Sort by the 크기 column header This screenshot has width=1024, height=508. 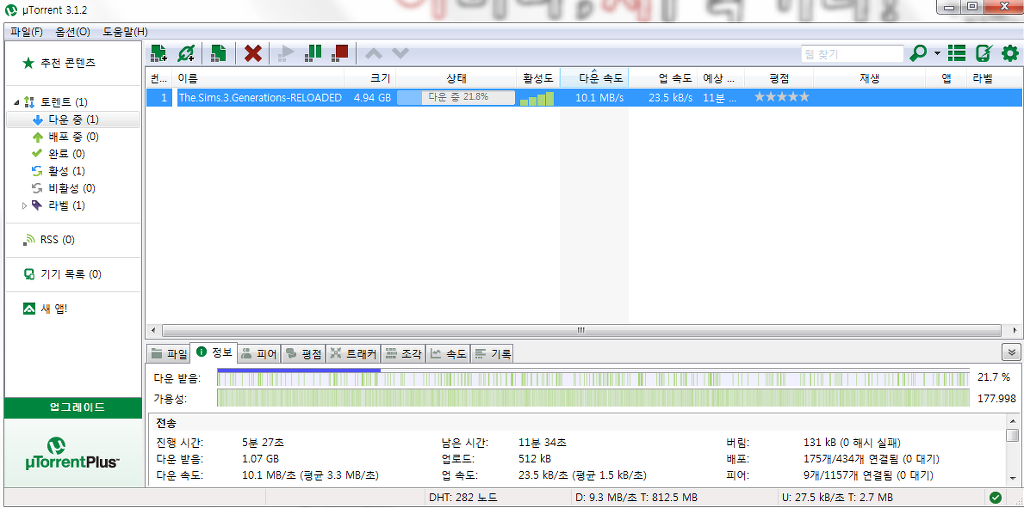point(370,78)
